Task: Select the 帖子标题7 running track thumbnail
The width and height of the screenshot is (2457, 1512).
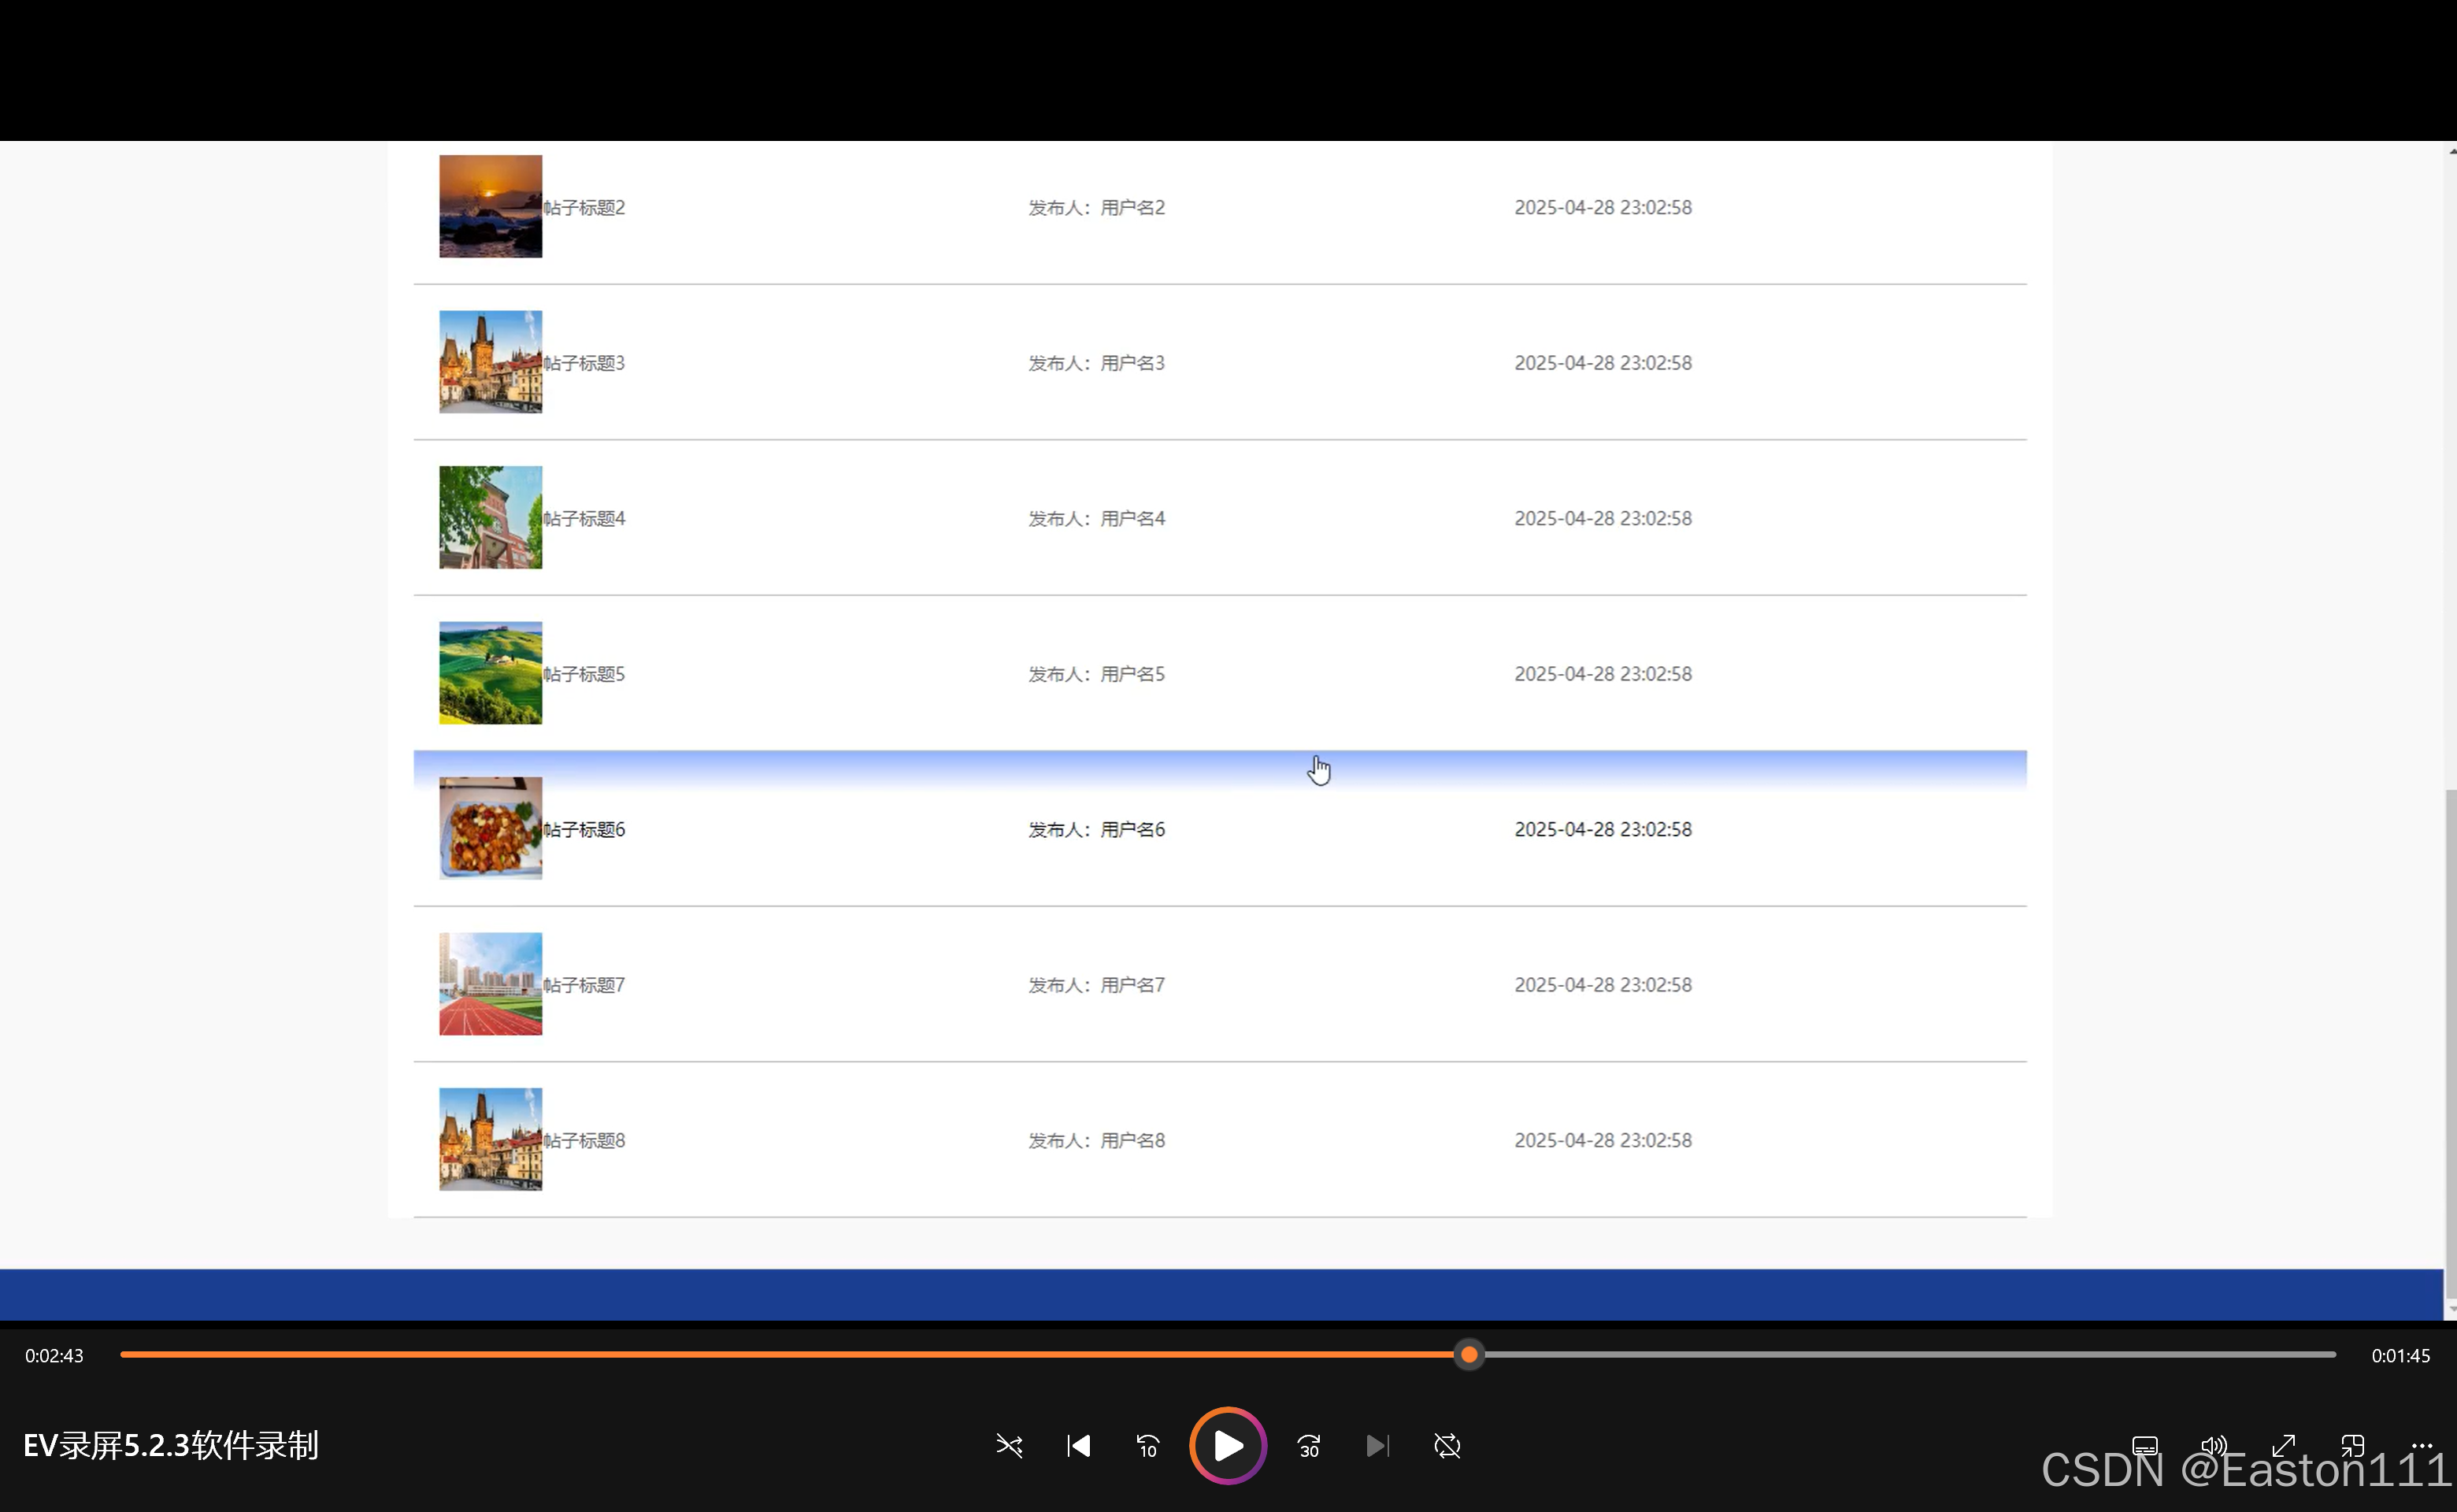Action: click(x=490, y=984)
